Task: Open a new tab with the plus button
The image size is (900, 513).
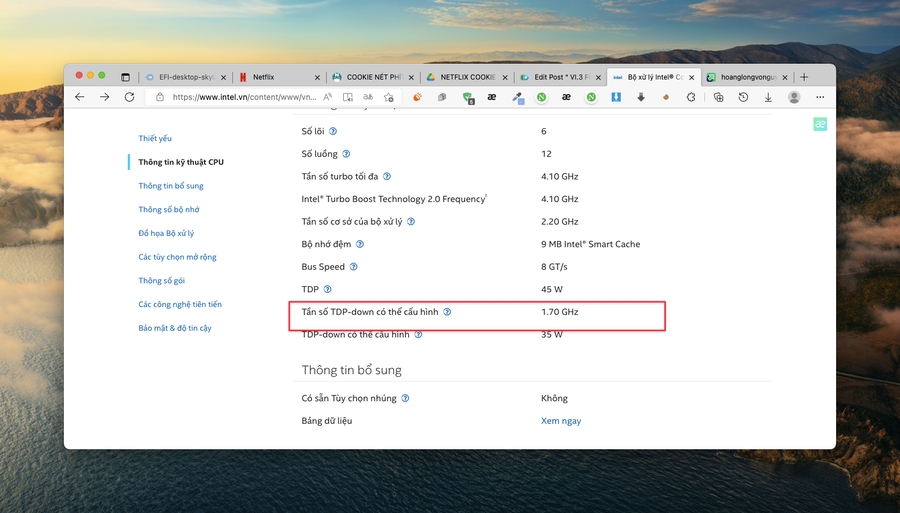Action: (x=804, y=77)
